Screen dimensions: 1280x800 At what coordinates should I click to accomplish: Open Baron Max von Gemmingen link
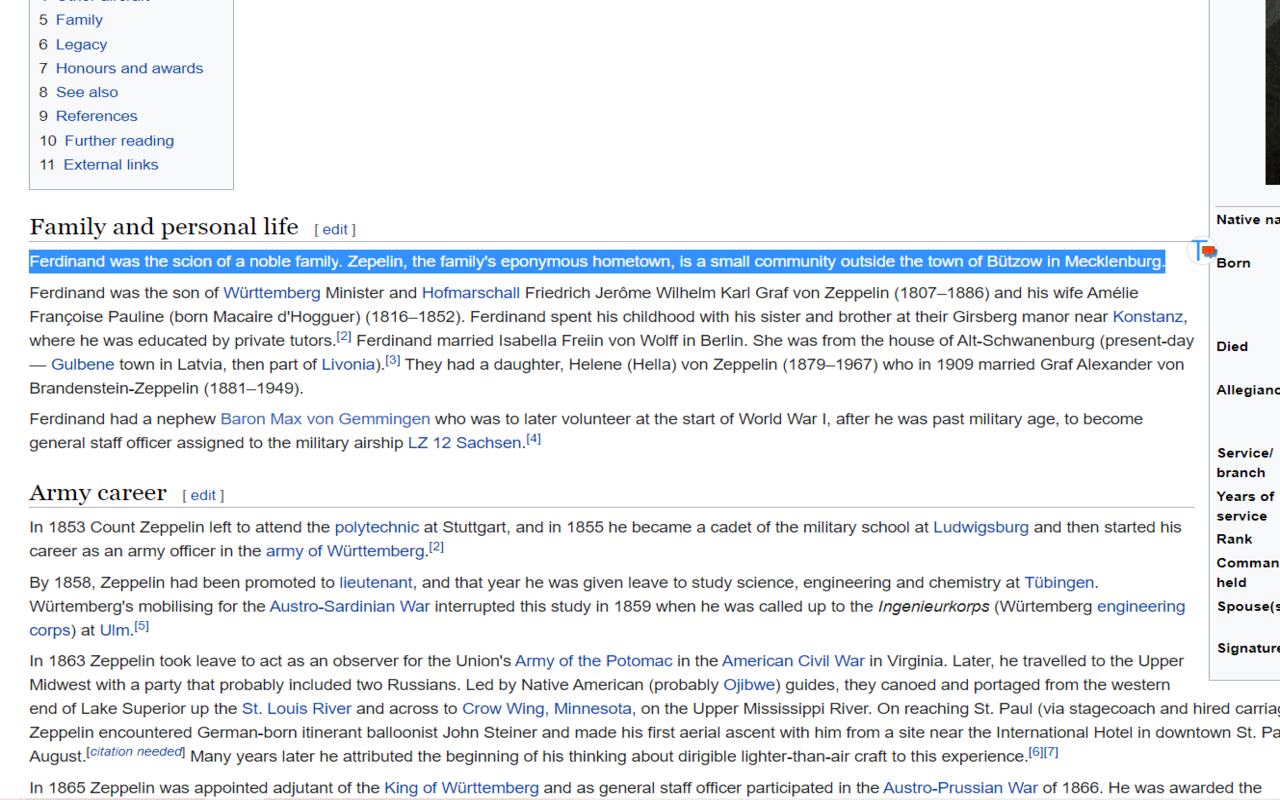tap(325, 419)
